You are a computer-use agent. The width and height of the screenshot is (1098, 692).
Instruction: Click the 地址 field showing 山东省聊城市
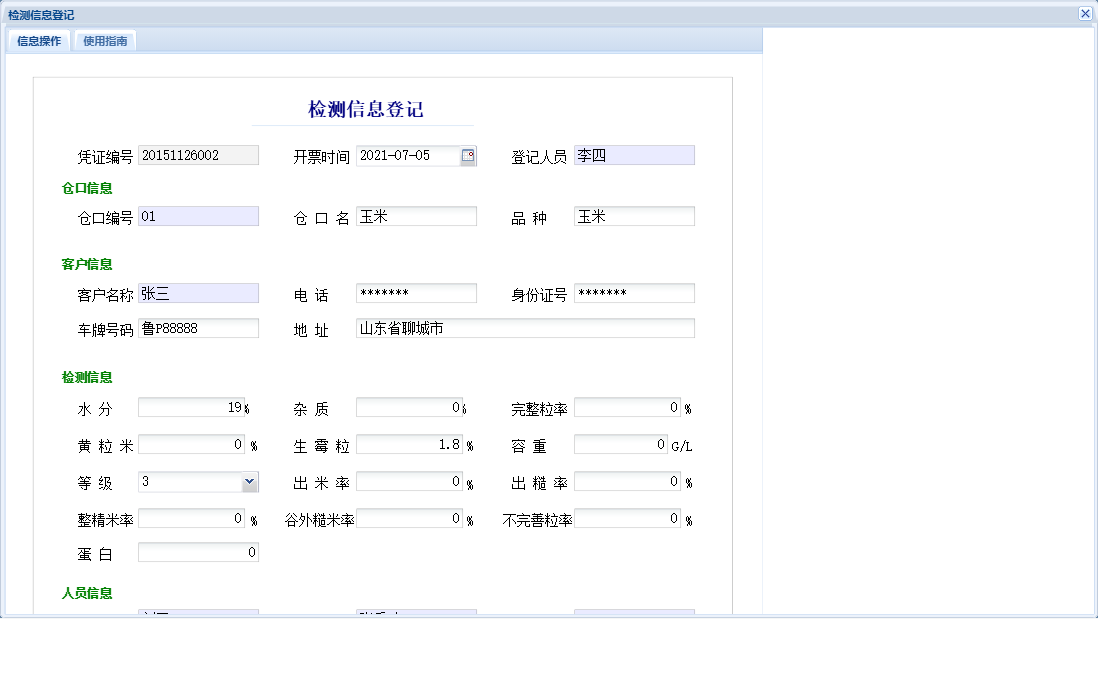tap(525, 328)
